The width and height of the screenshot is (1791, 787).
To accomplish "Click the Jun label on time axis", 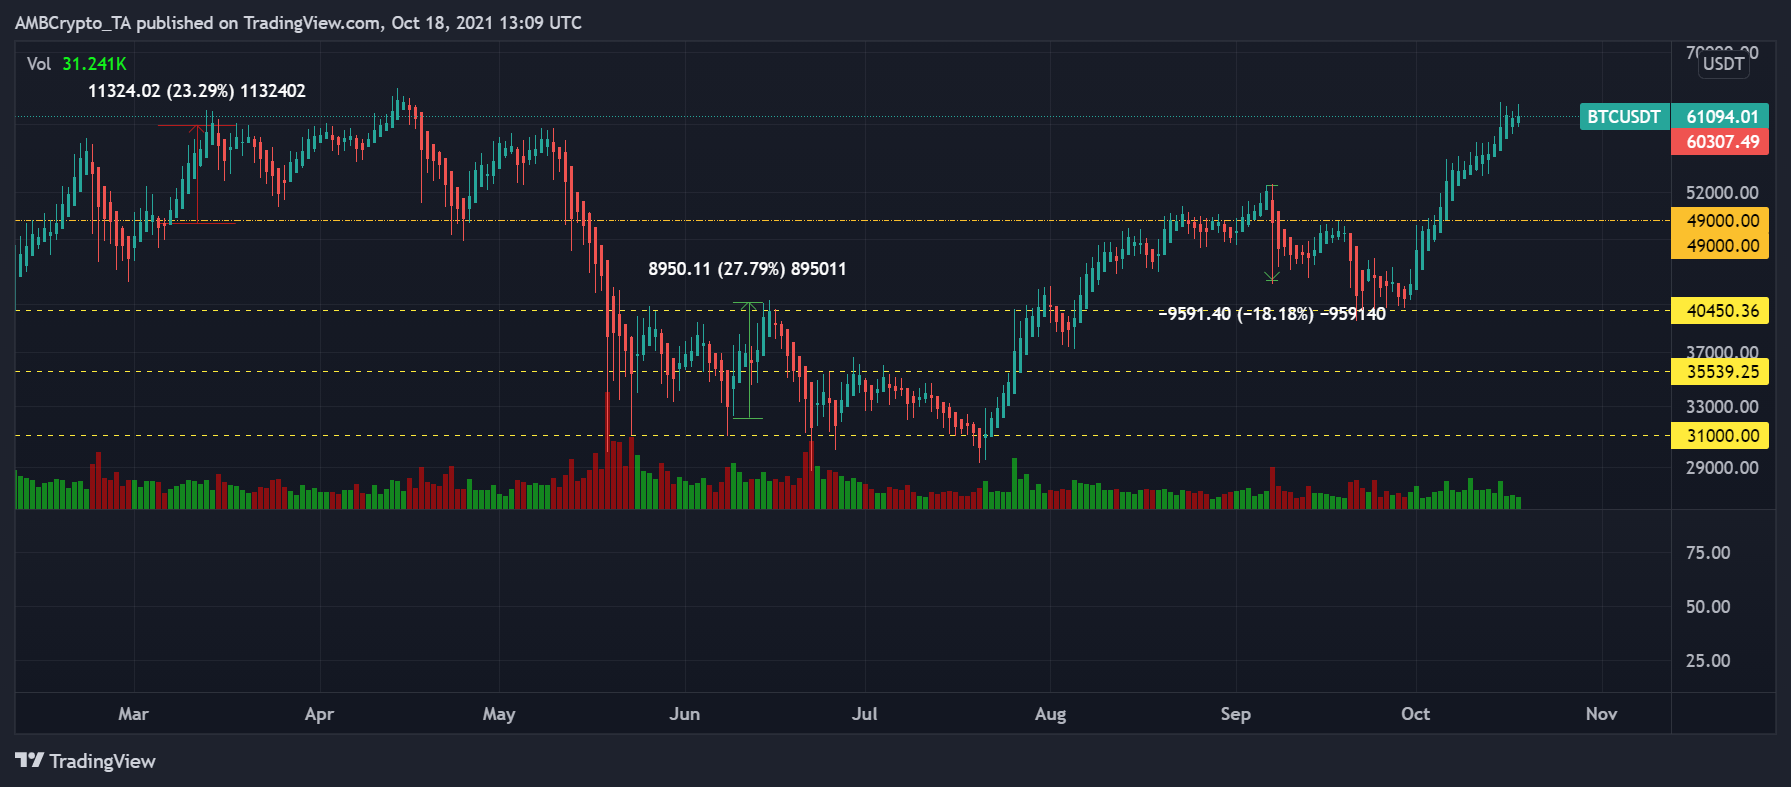I will (x=685, y=714).
